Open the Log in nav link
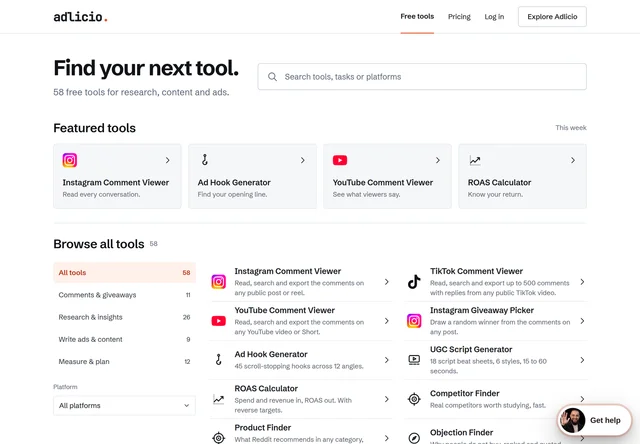Viewport: 640px width, 444px height. click(494, 17)
